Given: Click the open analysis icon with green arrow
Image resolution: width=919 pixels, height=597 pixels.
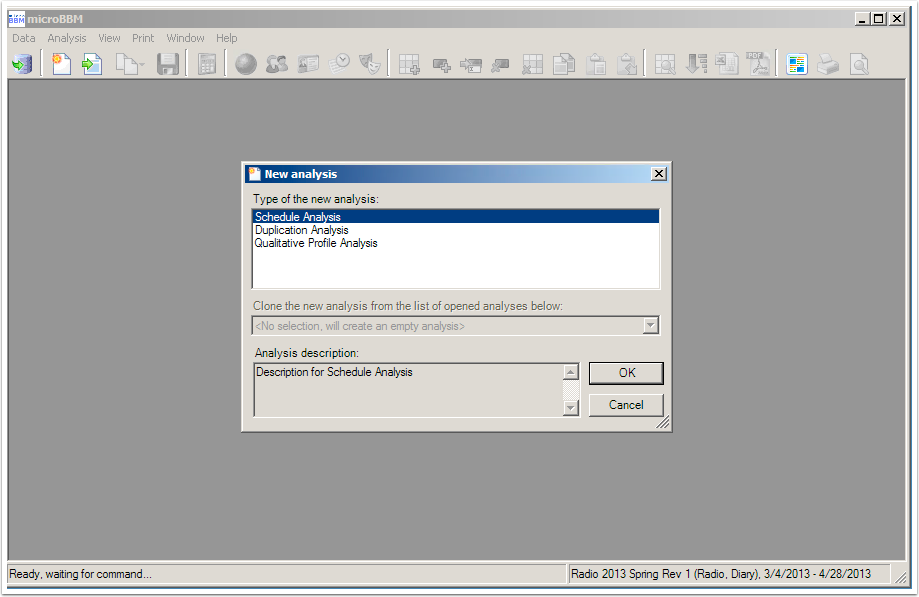Looking at the screenshot, I should (x=92, y=65).
